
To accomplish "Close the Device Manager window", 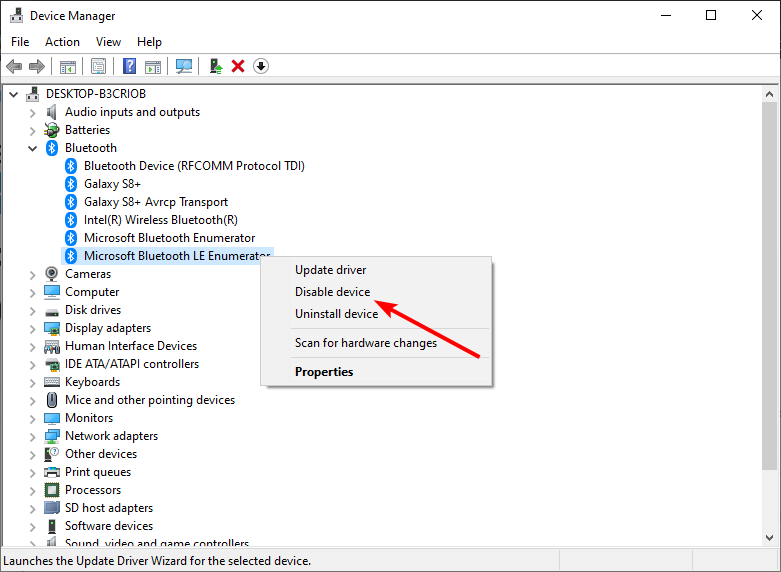I will tap(757, 15).
